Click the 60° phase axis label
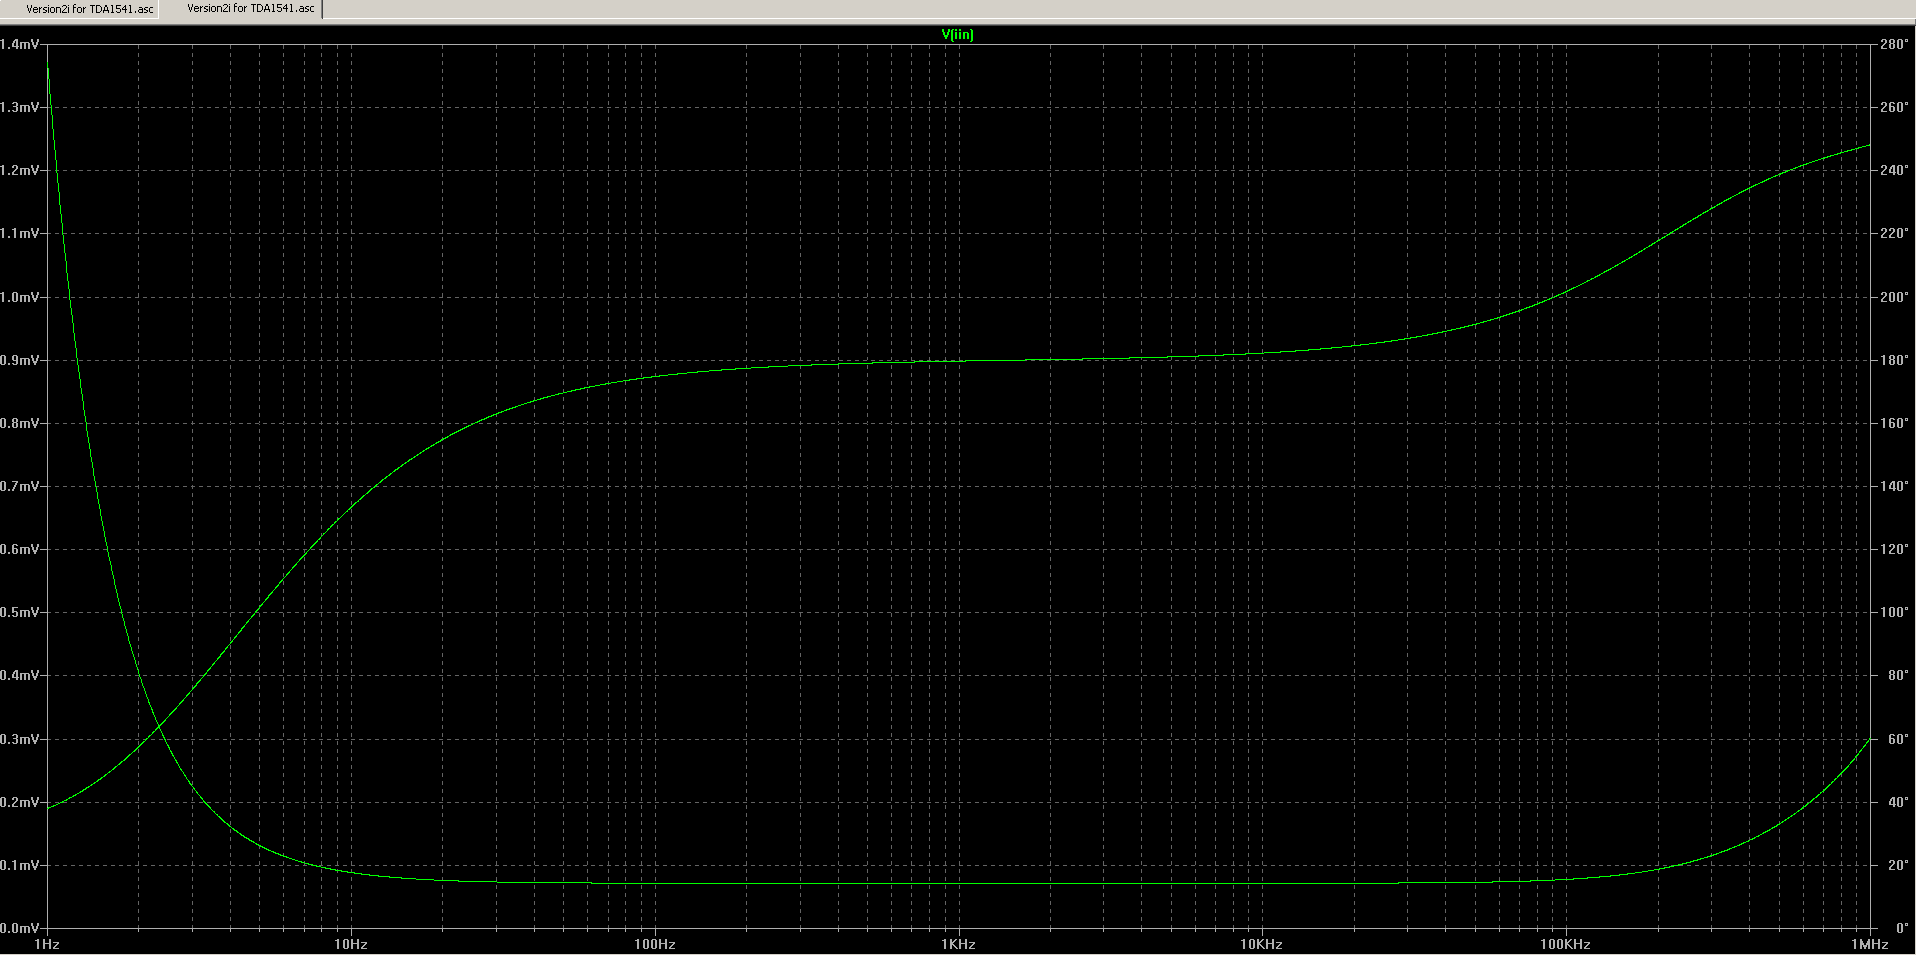Viewport: 1916px width, 955px height. 1897,739
